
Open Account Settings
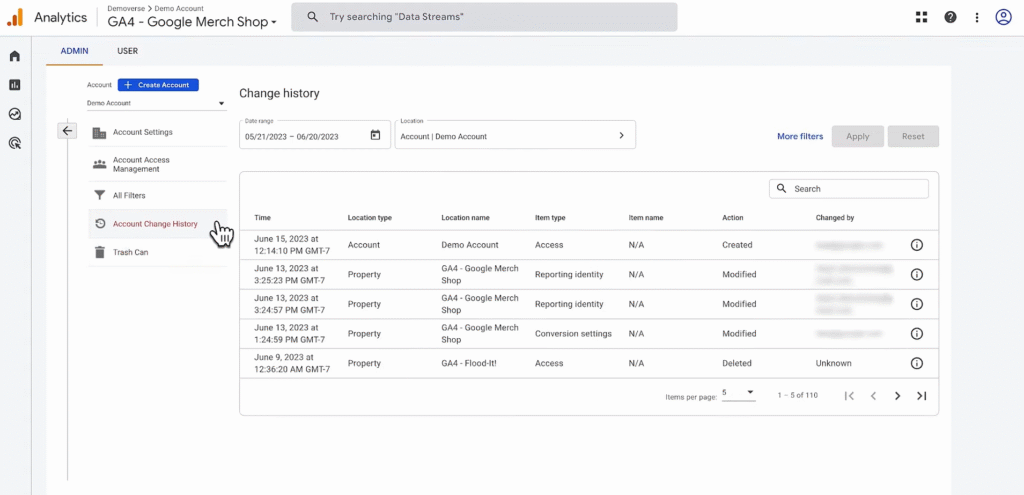coord(157,133)
